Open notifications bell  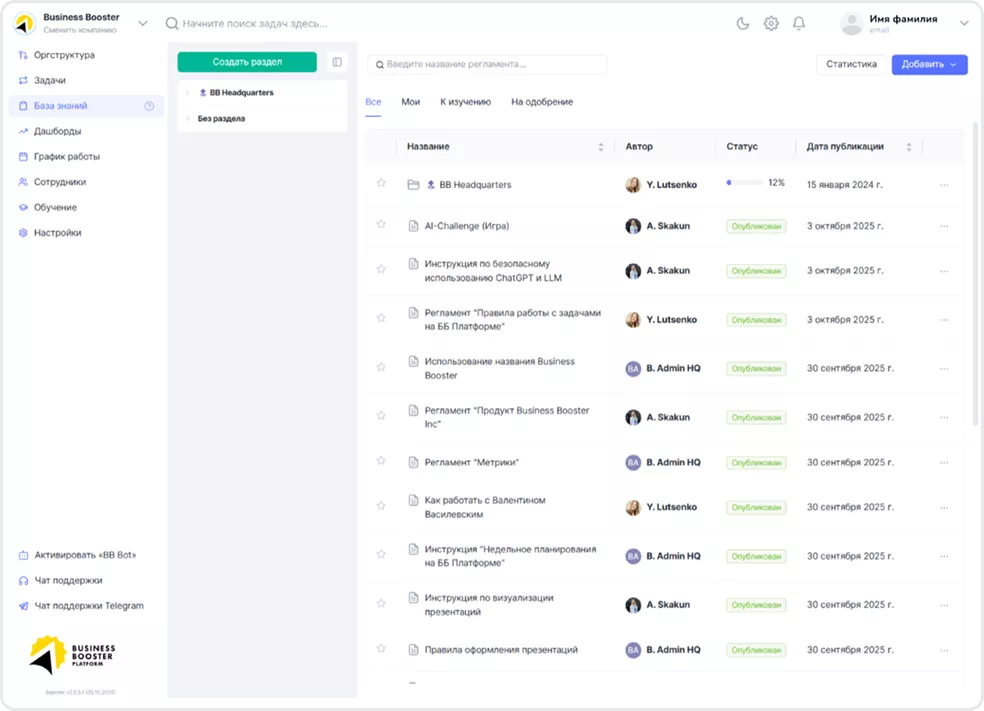coord(799,24)
